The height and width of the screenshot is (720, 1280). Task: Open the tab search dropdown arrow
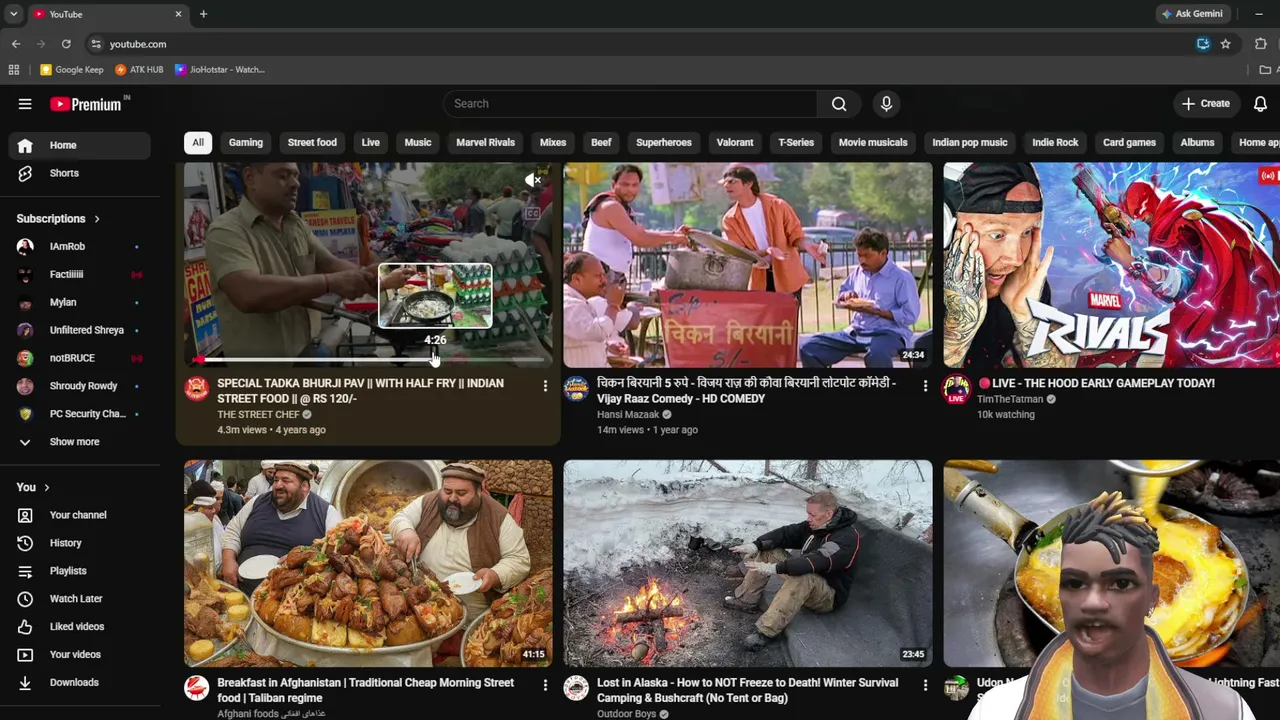pyautogui.click(x=13, y=14)
